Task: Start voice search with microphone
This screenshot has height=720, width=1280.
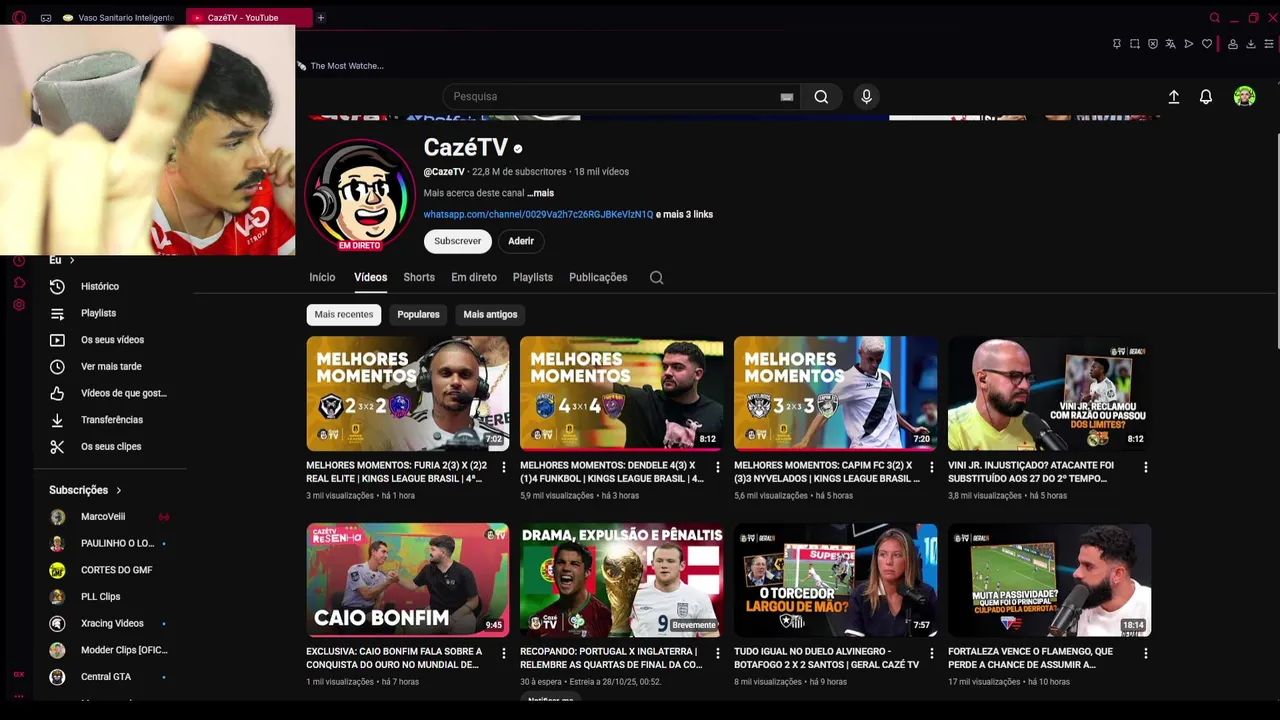Action: 866,96
